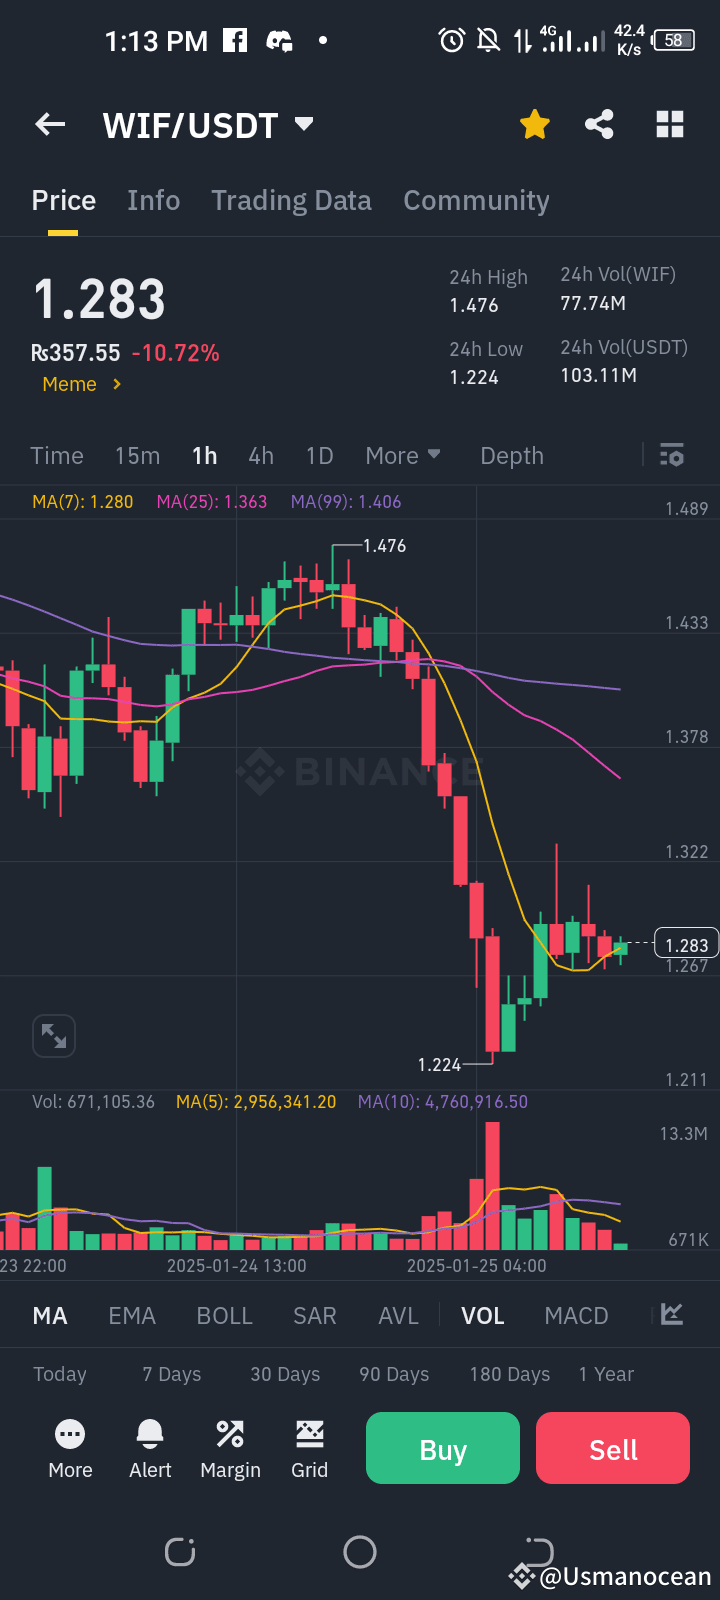Viewport: 720px width, 1600px height.
Task: Toggle the yellow favorite star
Action: coord(535,125)
